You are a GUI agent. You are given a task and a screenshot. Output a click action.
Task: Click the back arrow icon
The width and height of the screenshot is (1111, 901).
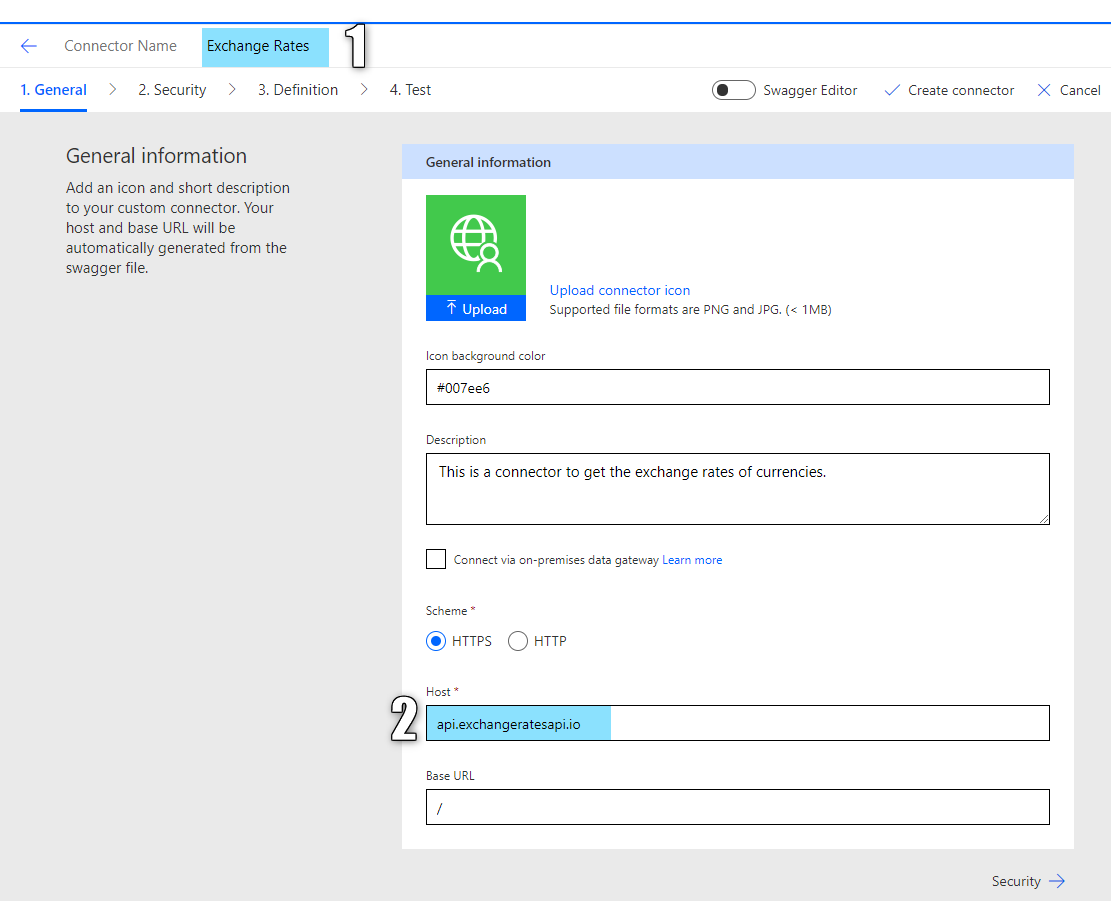point(28,46)
